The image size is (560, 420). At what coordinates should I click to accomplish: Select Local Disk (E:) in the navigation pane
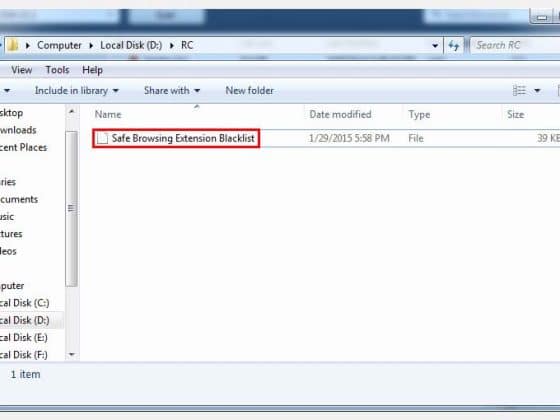[x=24, y=337]
